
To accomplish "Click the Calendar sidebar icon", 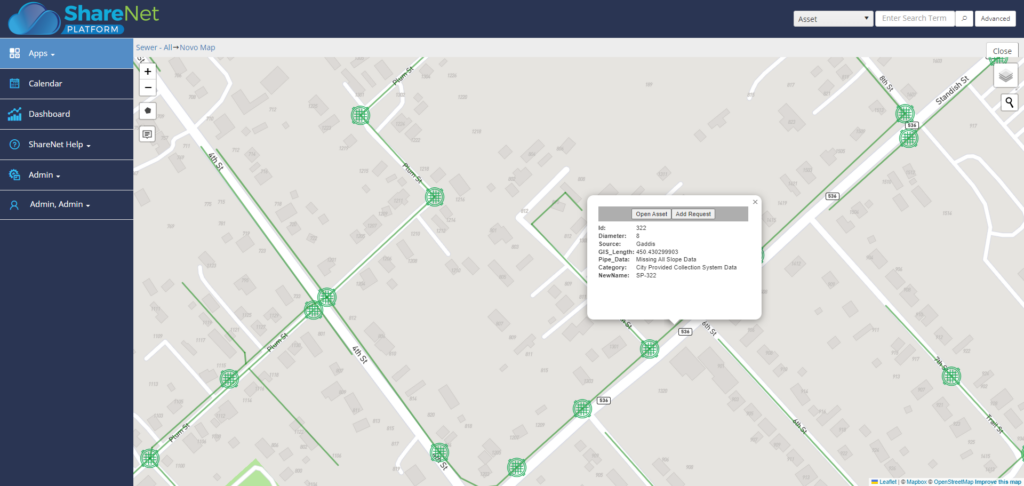I will (x=14, y=84).
